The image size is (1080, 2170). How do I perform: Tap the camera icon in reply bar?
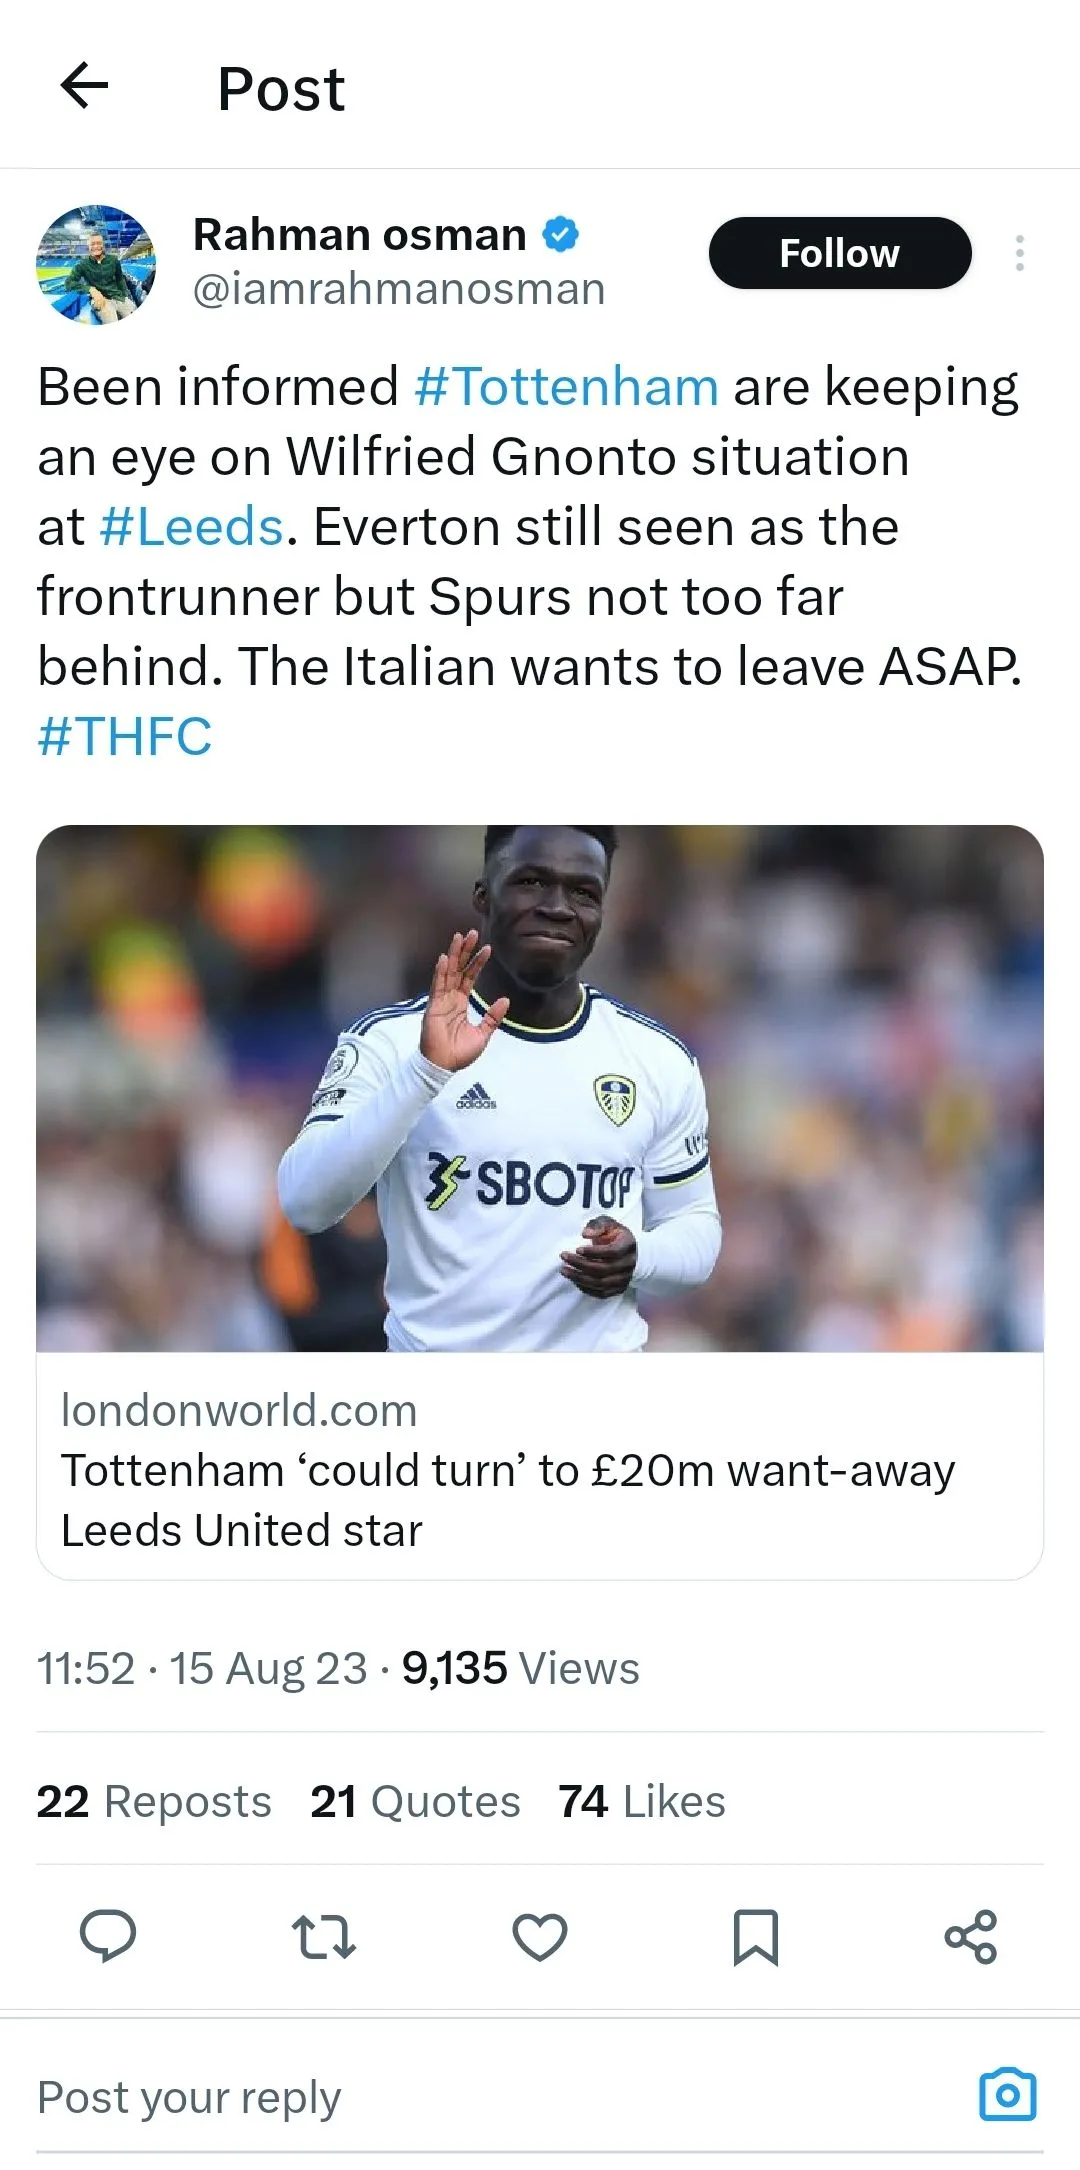(1007, 2094)
